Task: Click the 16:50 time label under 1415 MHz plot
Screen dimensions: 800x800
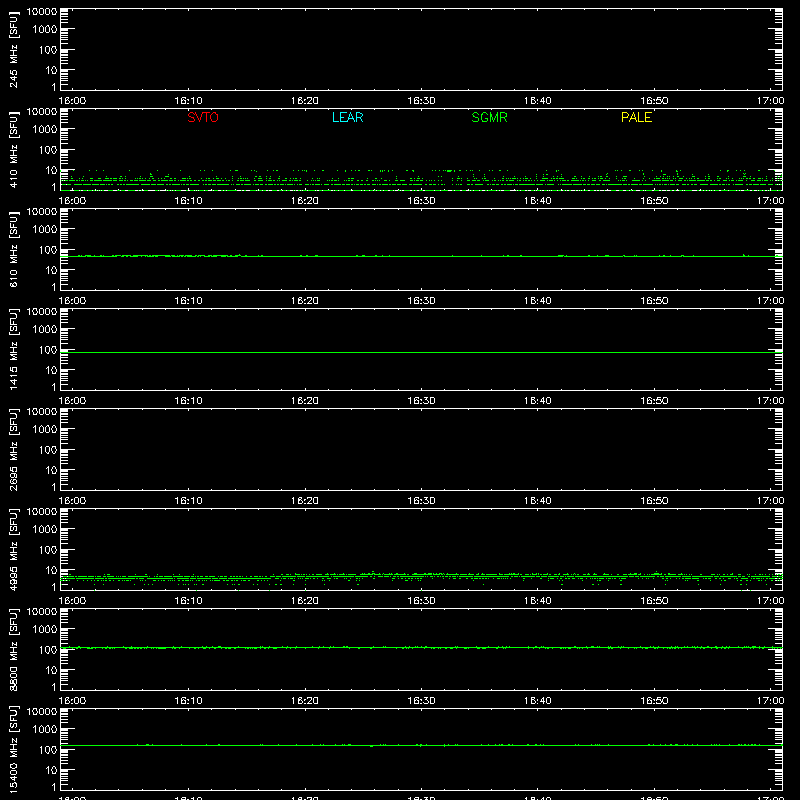Action: coord(654,401)
